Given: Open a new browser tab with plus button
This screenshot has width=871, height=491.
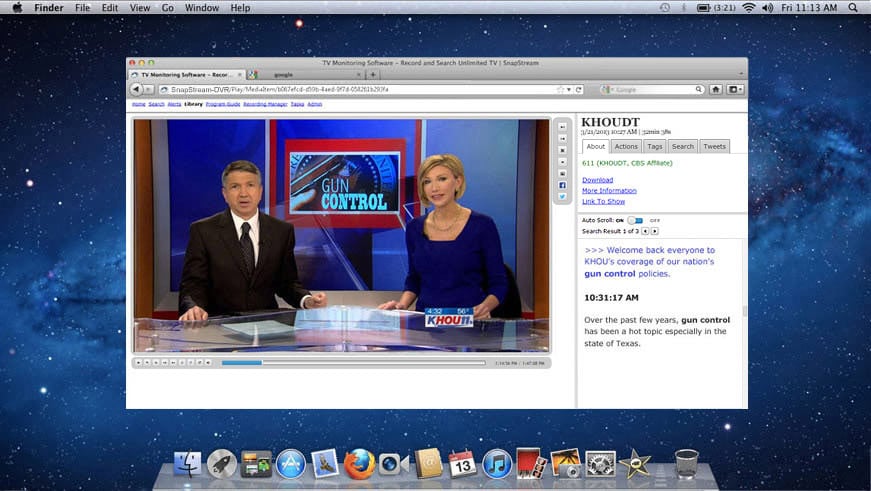Looking at the screenshot, I should click(373, 74).
